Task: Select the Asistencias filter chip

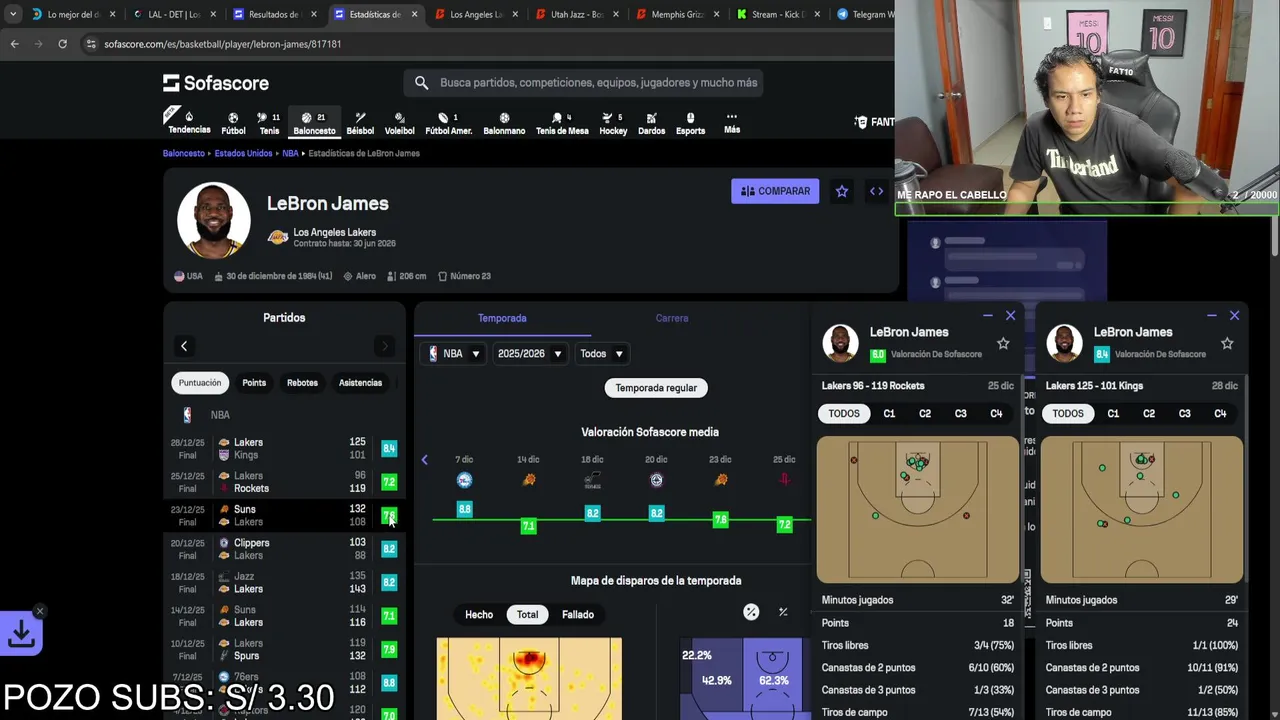Action: pyautogui.click(x=360, y=382)
